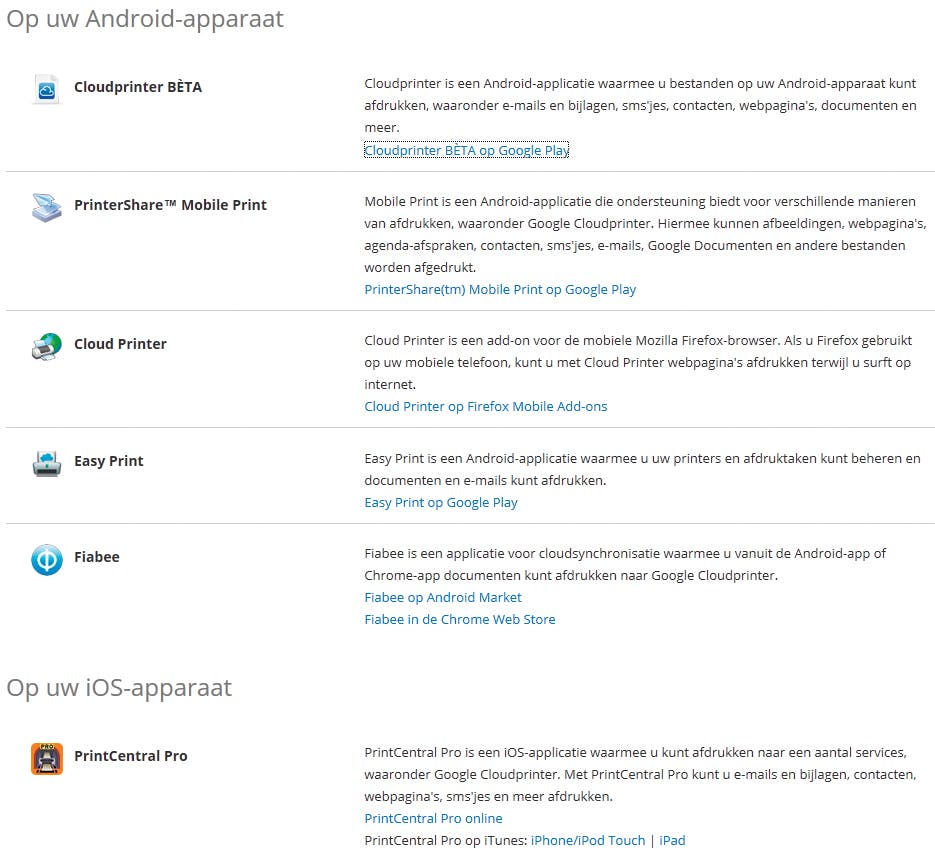Open Fiabee in de Chrome Web Store
The height and width of the screenshot is (854, 935).
coord(459,620)
